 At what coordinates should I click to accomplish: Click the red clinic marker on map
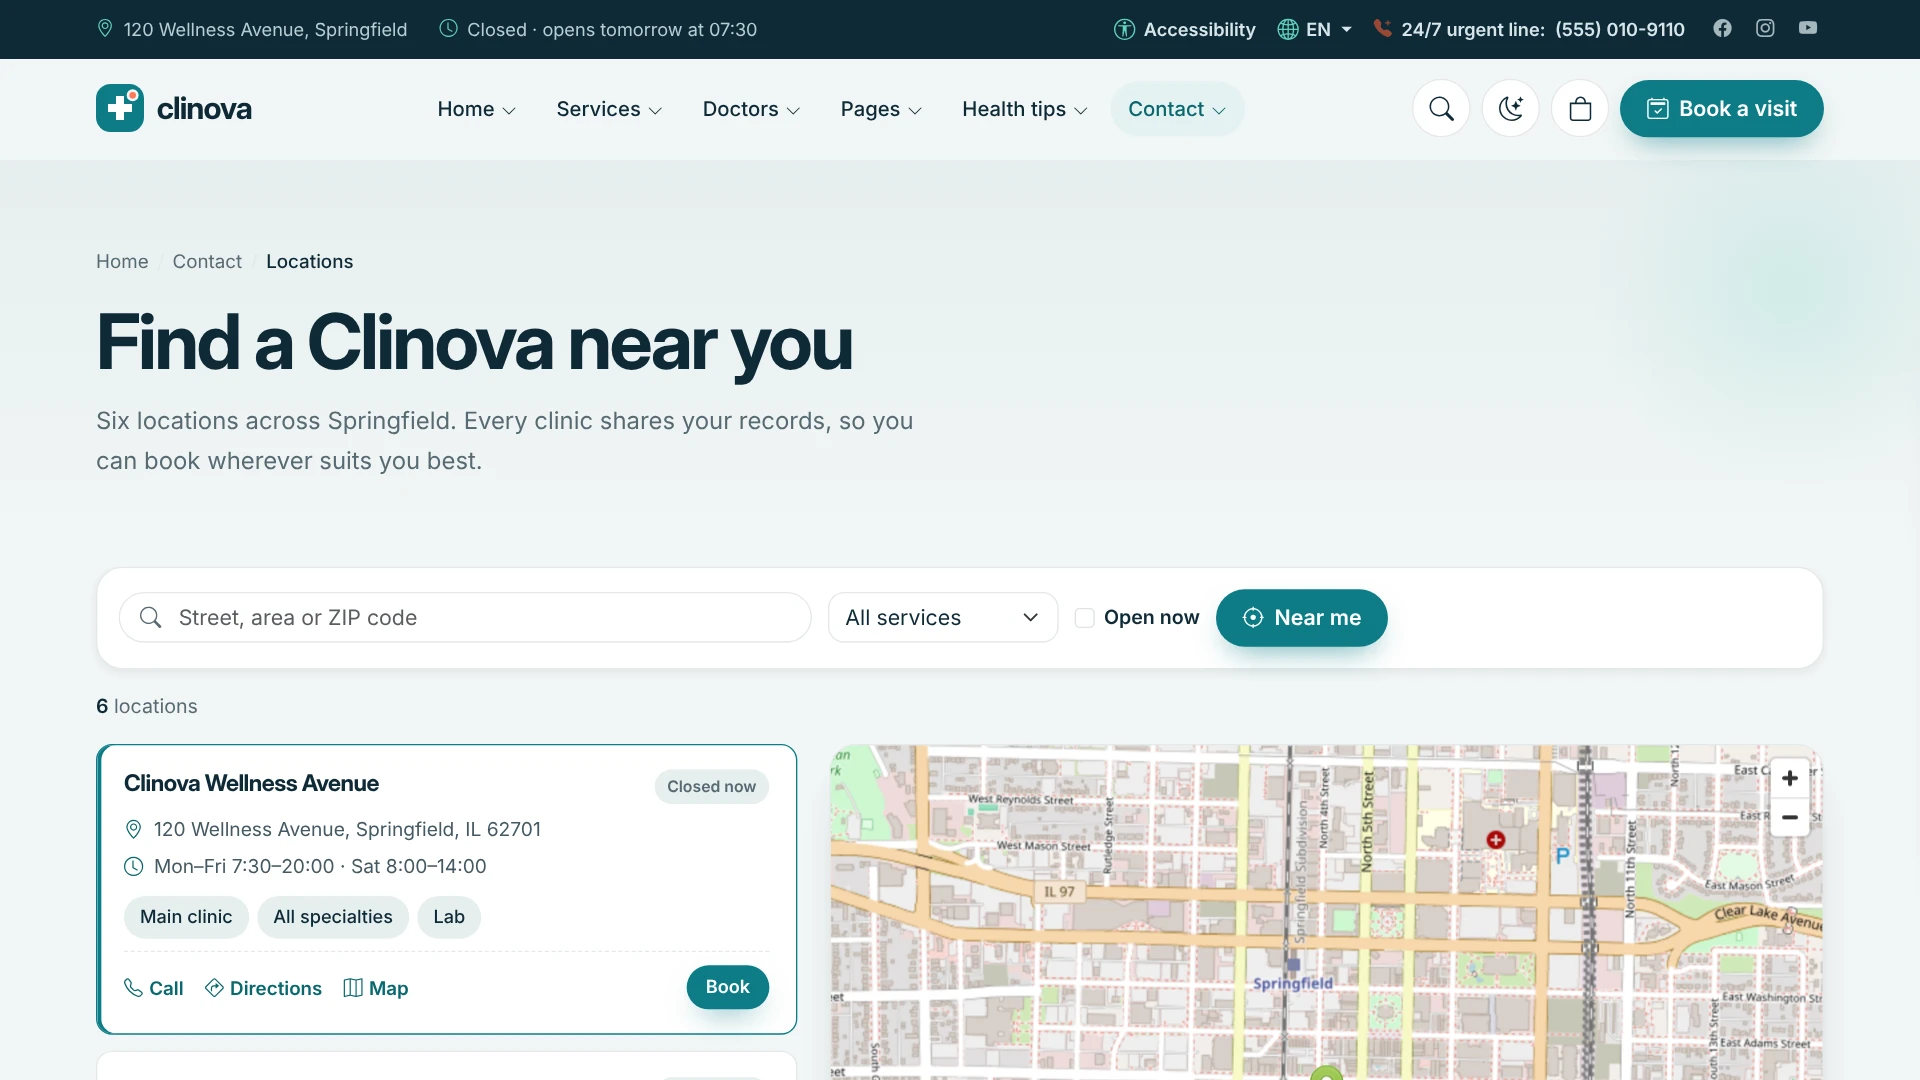pyautogui.click(x=1496, y=840)
